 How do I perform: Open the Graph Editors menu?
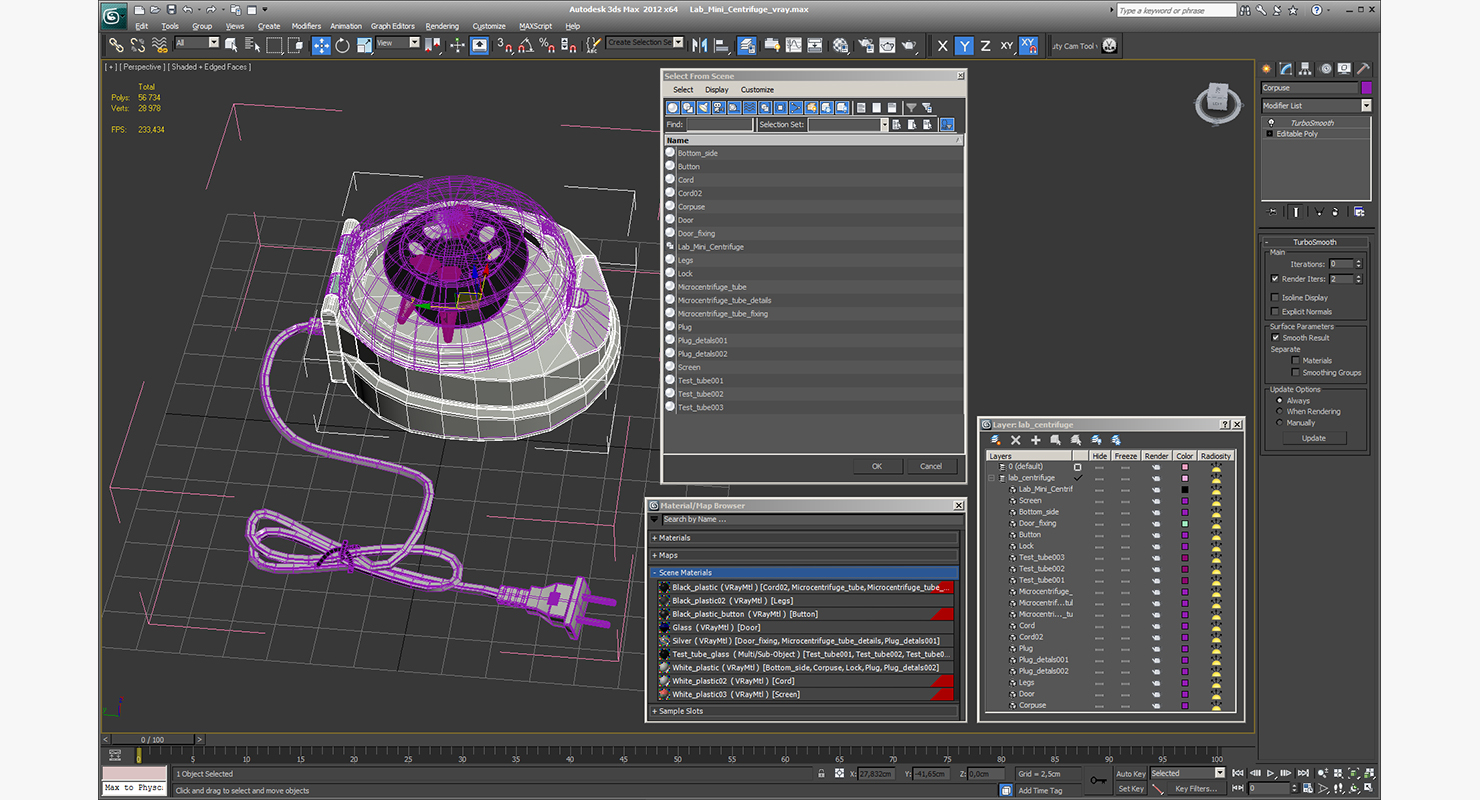point(393,26)
